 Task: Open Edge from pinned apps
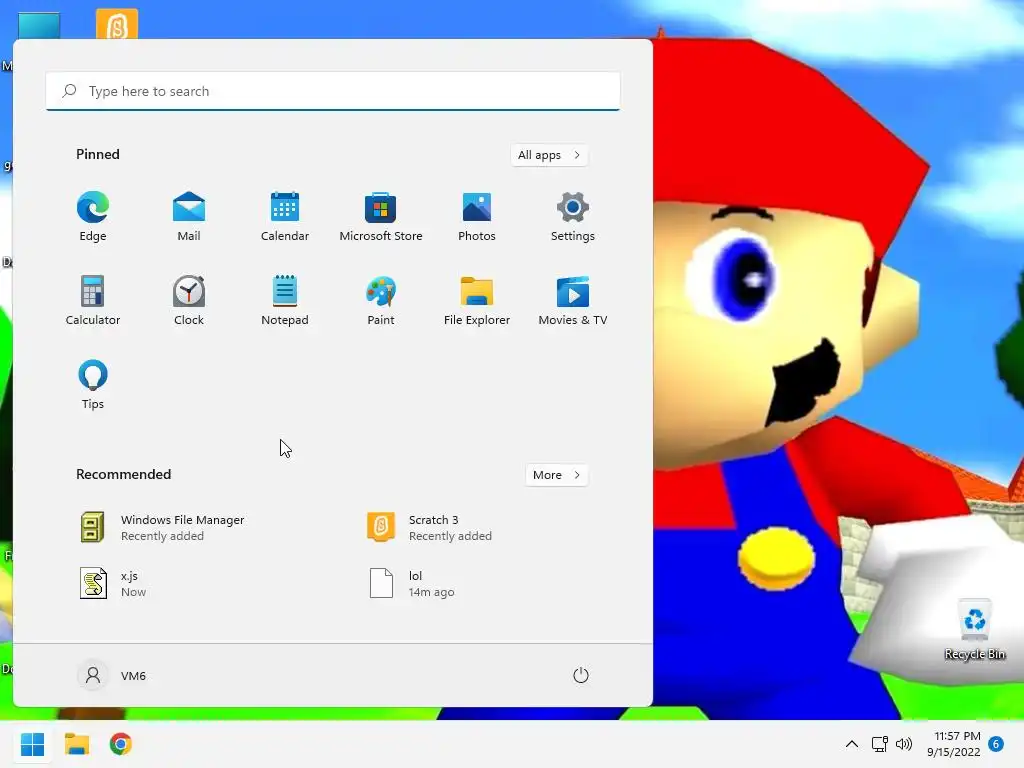[x=93, y=217]
